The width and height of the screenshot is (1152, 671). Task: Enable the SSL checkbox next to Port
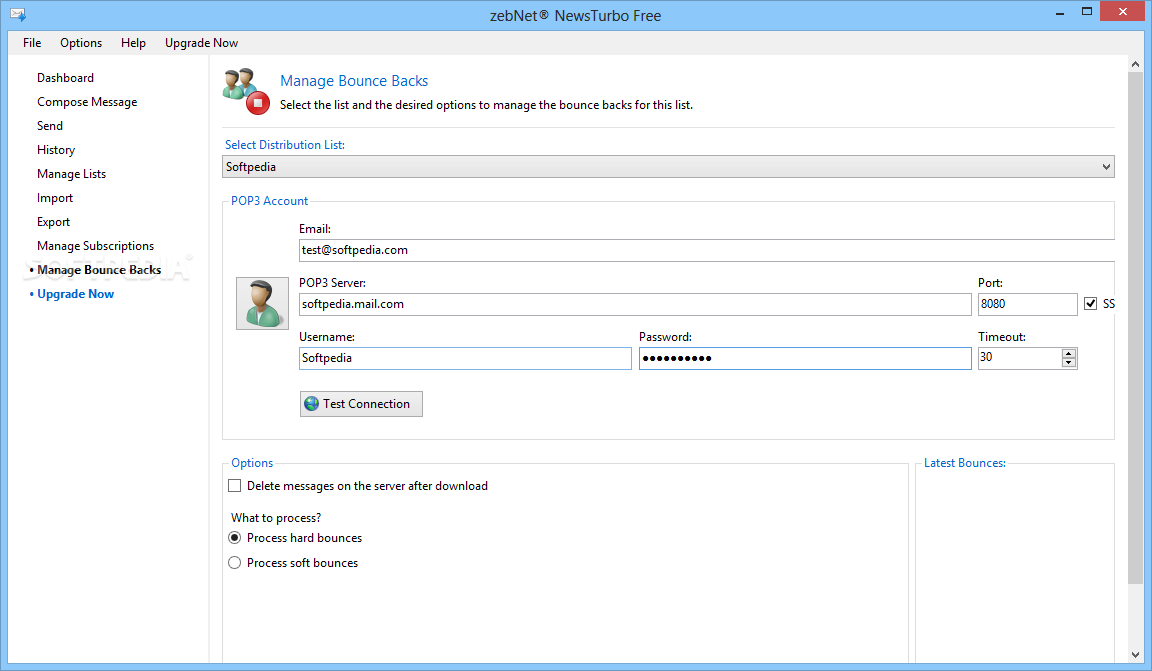(1090, 304)
